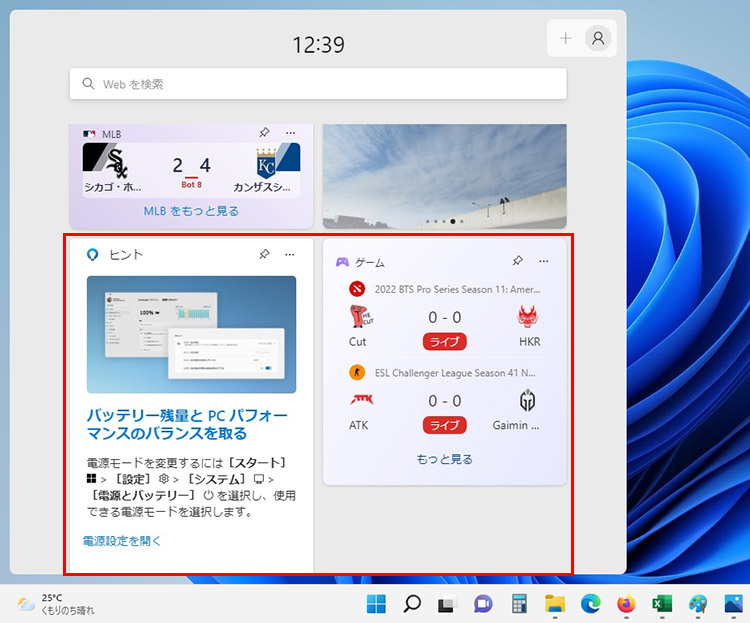Open the Teams Chat taskbar icon
Viewport: 750px width, 623px height.
(x=483, y=603)
